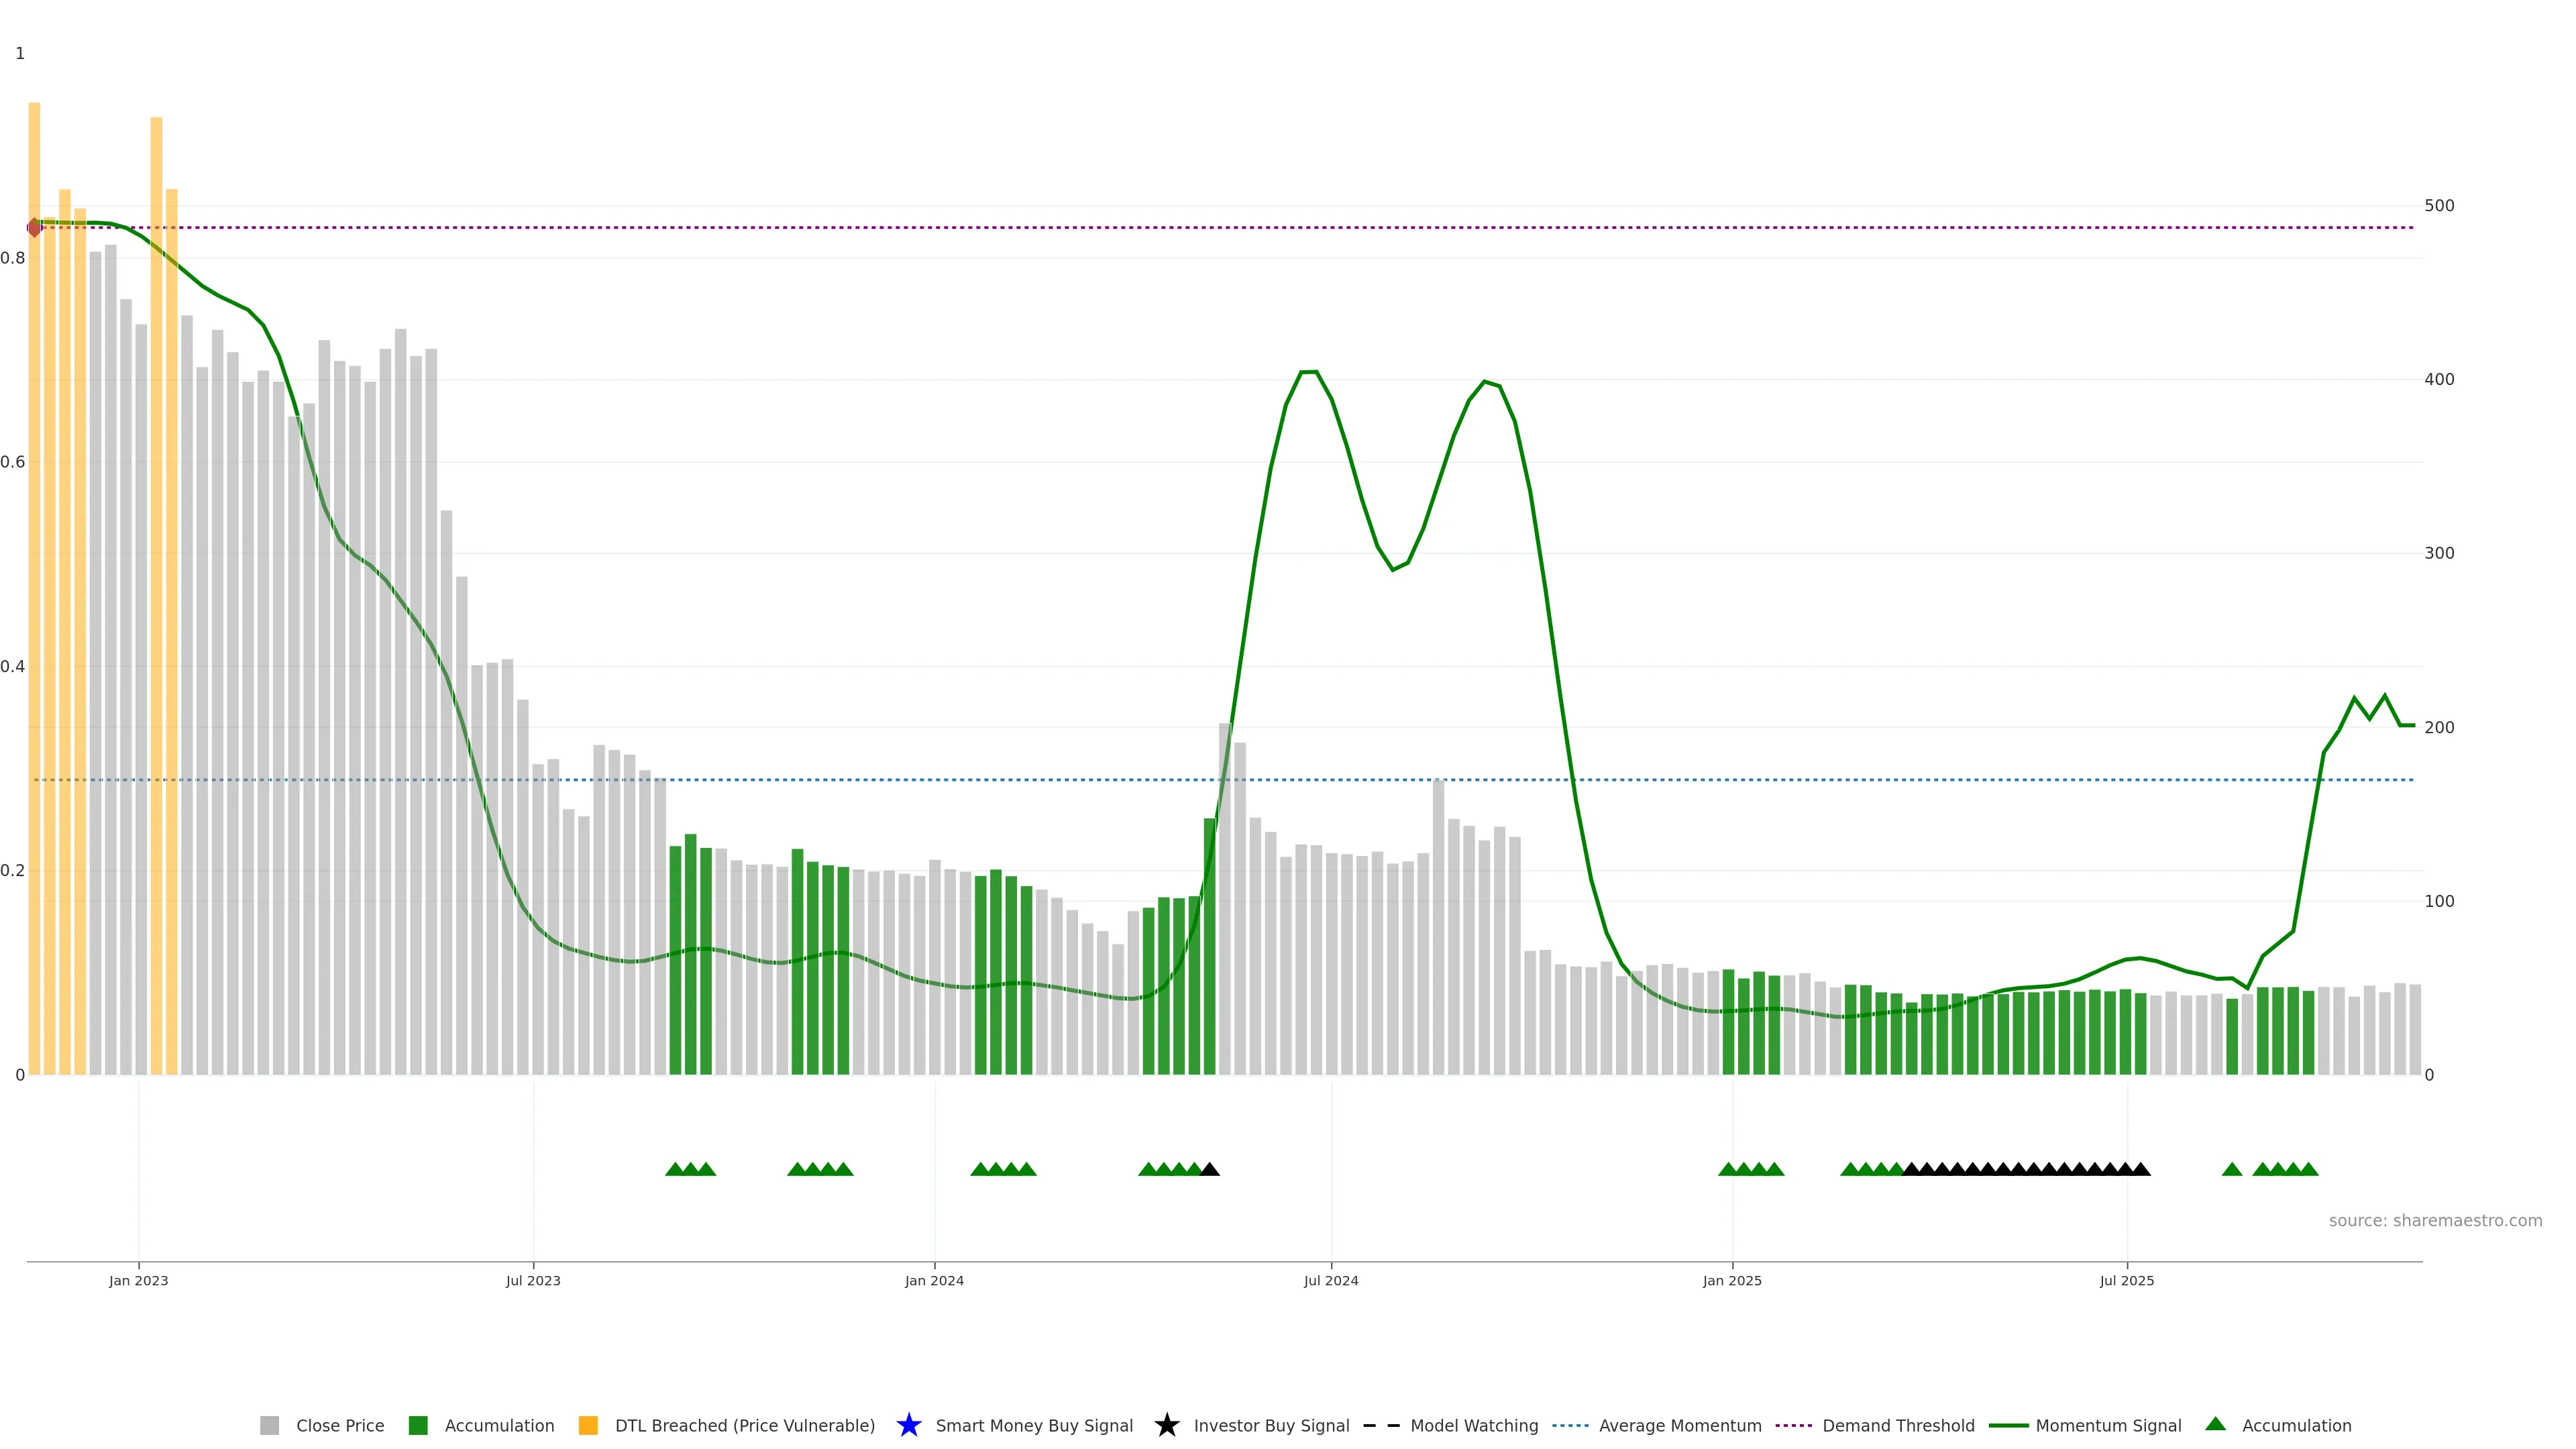Click the green Accumulation triangle legend icon

2215,1424
